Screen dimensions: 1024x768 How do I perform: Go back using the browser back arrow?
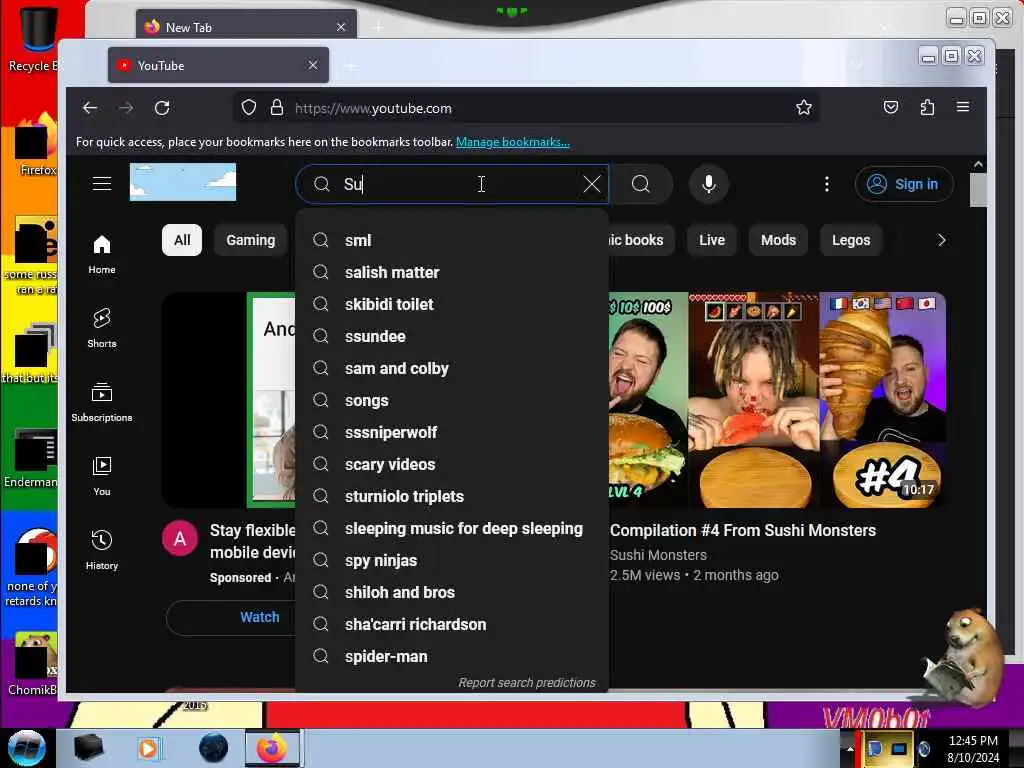90,108
